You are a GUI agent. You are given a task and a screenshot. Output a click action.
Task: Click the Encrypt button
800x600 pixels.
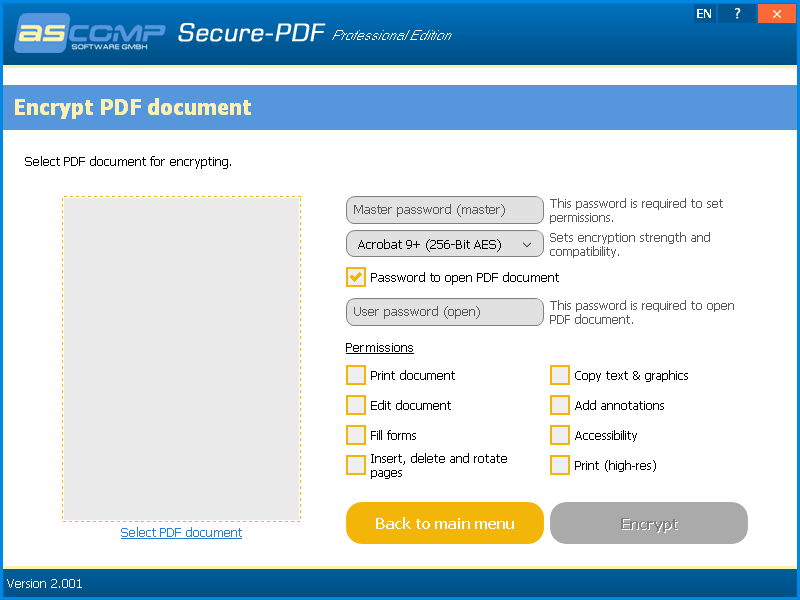(649, 523)
